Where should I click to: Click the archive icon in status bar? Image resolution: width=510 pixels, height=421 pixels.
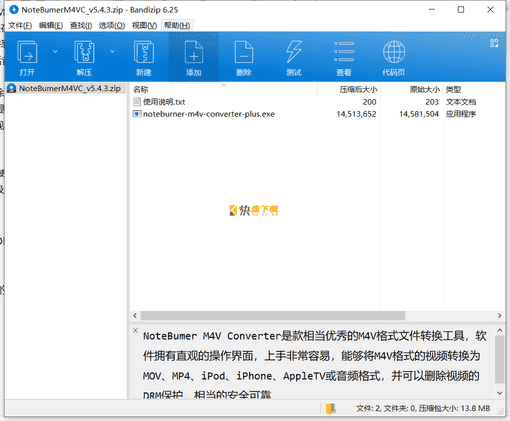pyautogui.click(x=330, y=408)
